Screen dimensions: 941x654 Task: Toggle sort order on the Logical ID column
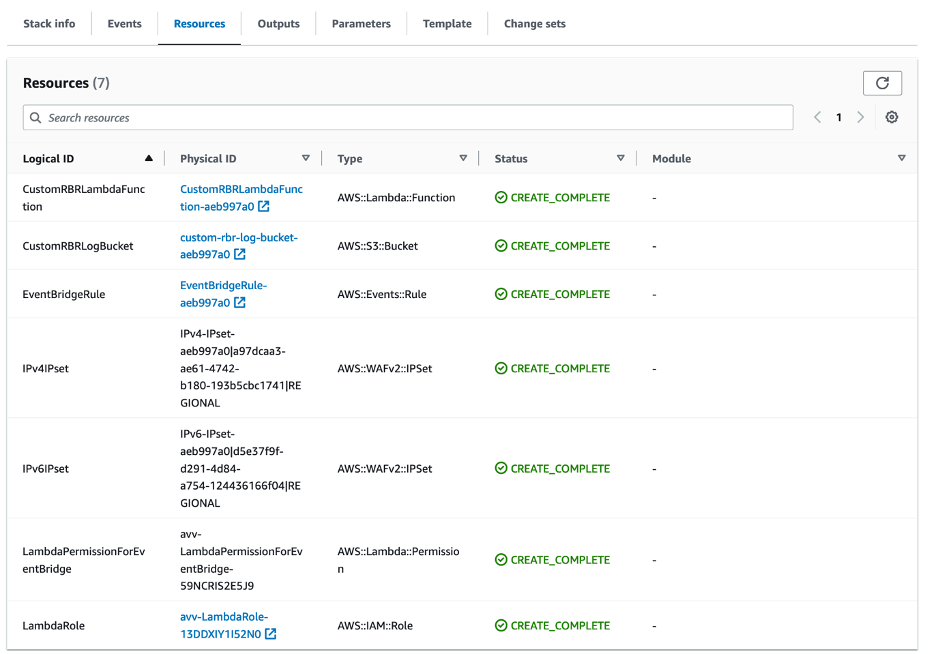(148, 158)
